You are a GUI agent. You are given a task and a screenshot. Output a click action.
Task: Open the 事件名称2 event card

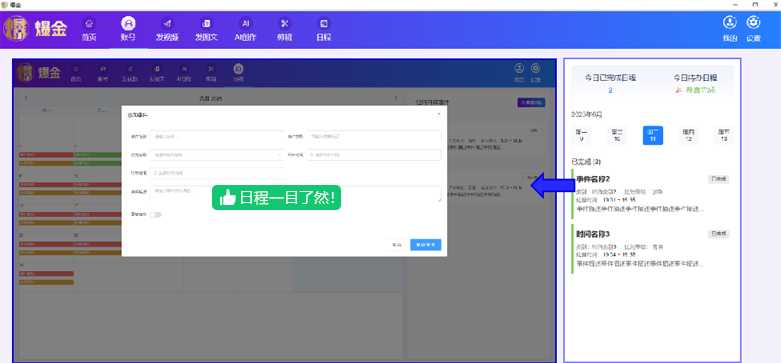[652, 194]
